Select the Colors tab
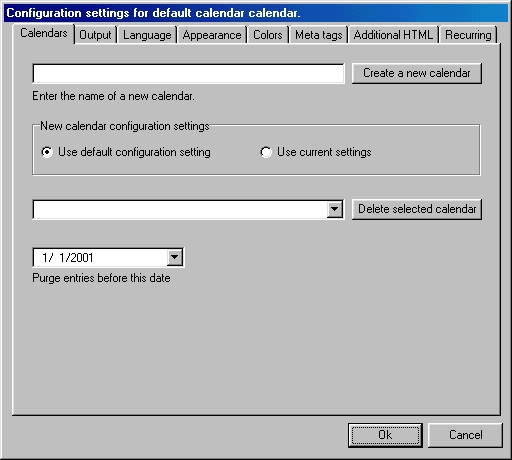 268,35
